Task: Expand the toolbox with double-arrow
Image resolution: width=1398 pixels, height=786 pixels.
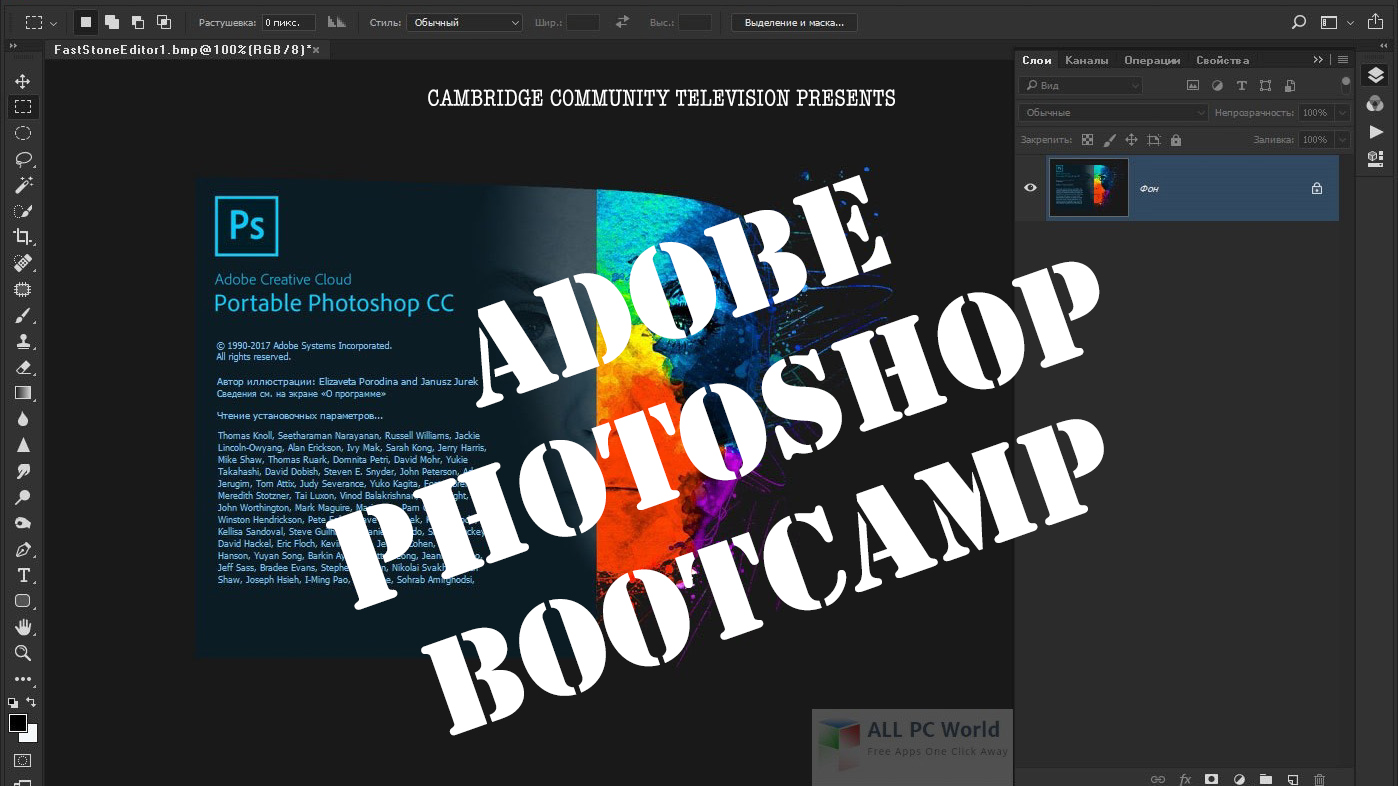Action: coord(12,46)
